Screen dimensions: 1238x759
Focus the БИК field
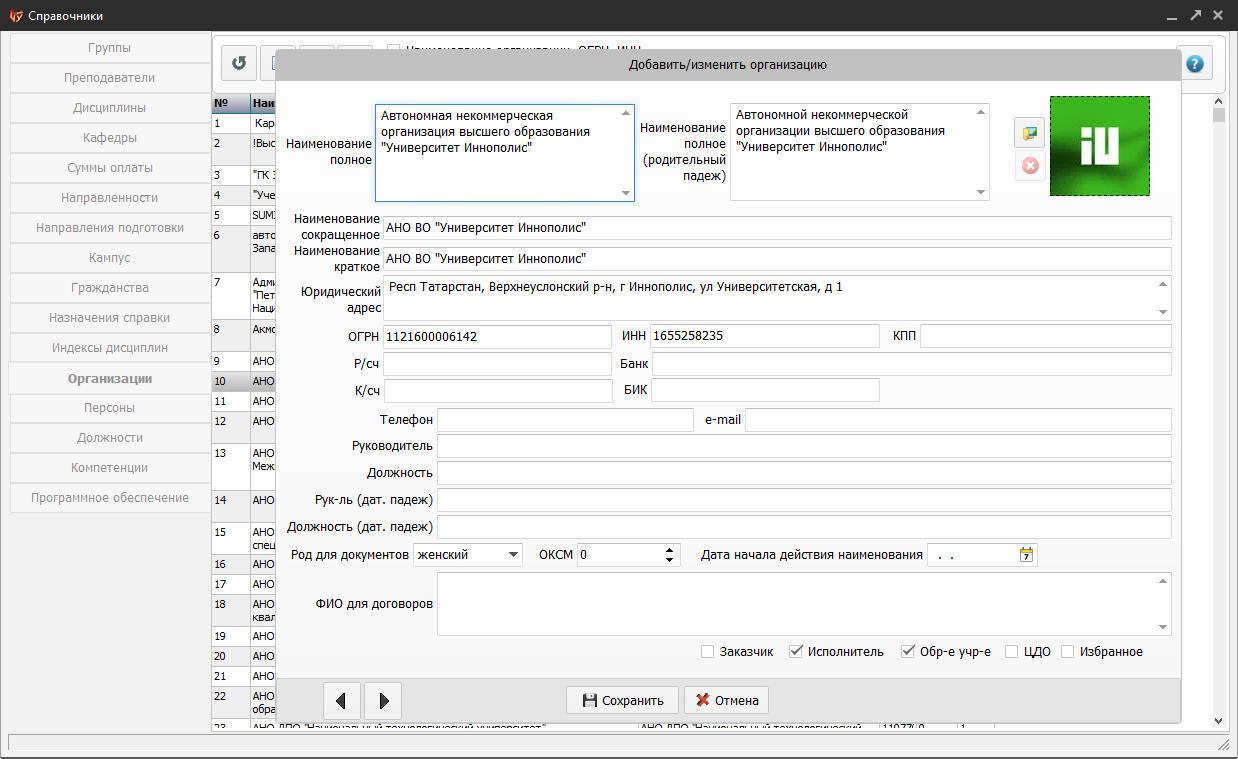tap(765, 390)
